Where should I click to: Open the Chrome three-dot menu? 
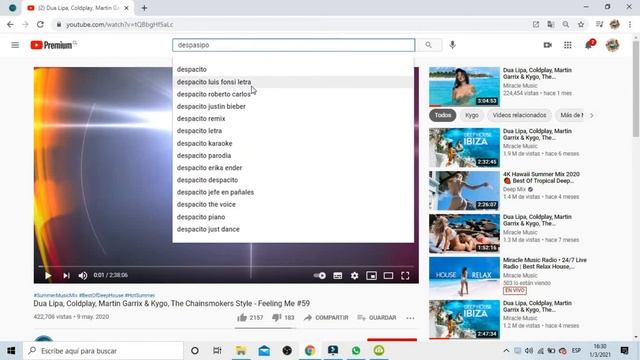(x=630, y=24)
